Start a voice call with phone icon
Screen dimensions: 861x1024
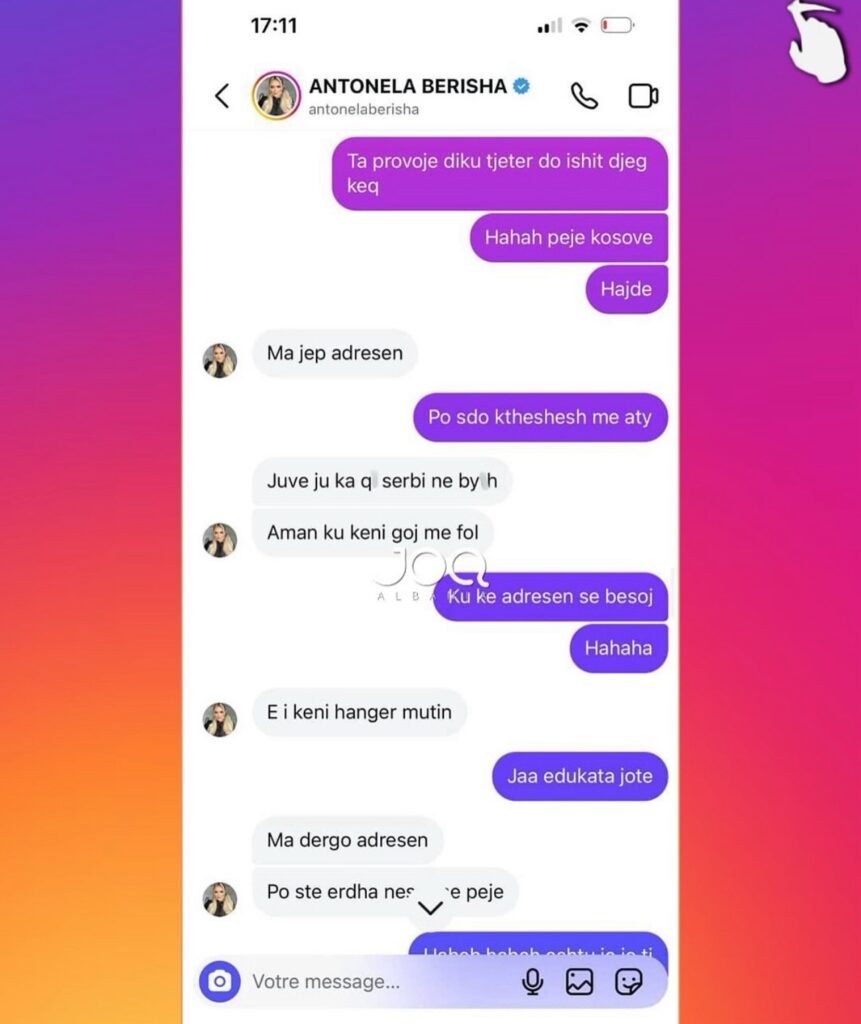click(x=584, y=96)
